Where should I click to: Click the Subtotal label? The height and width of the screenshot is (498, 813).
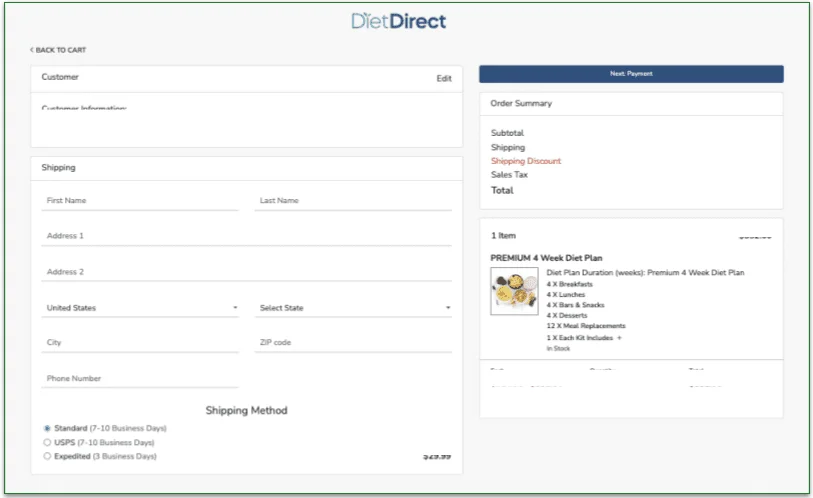tap(507, 133)
